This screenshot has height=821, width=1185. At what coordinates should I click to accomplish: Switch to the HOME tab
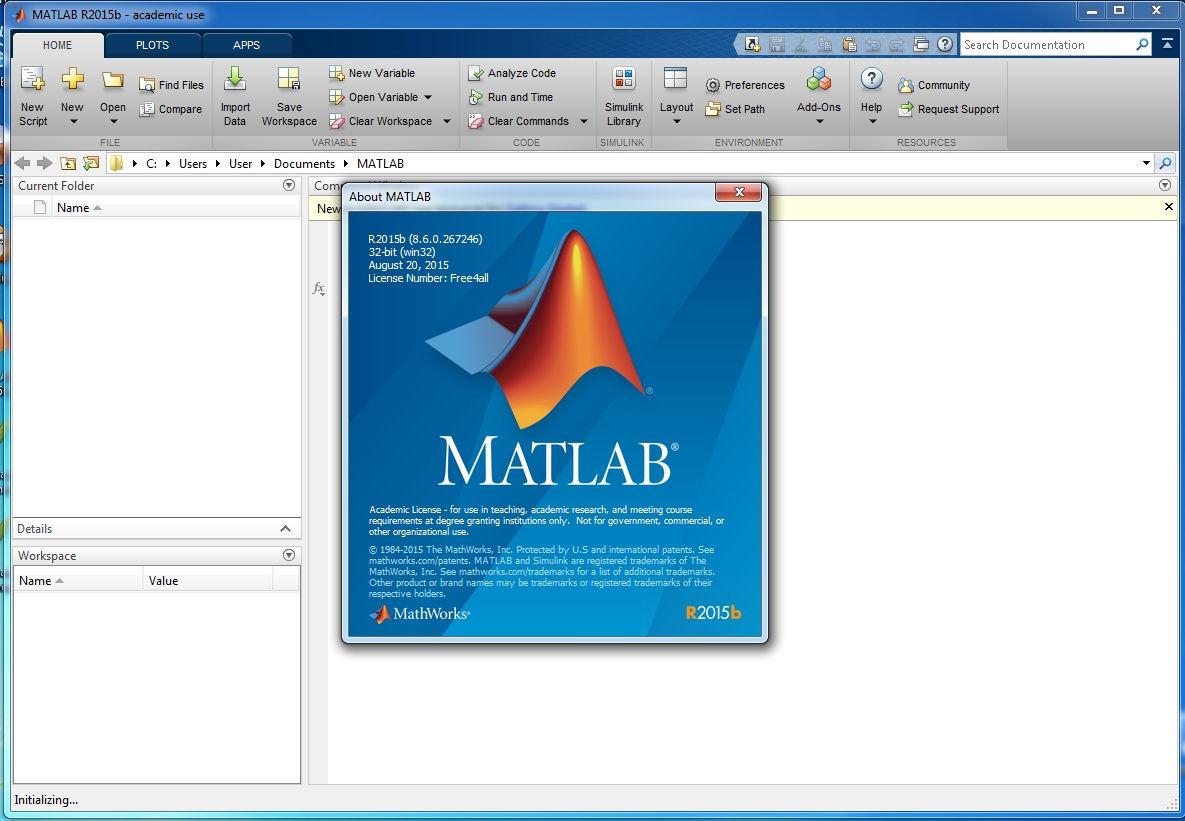coord(57,45)
